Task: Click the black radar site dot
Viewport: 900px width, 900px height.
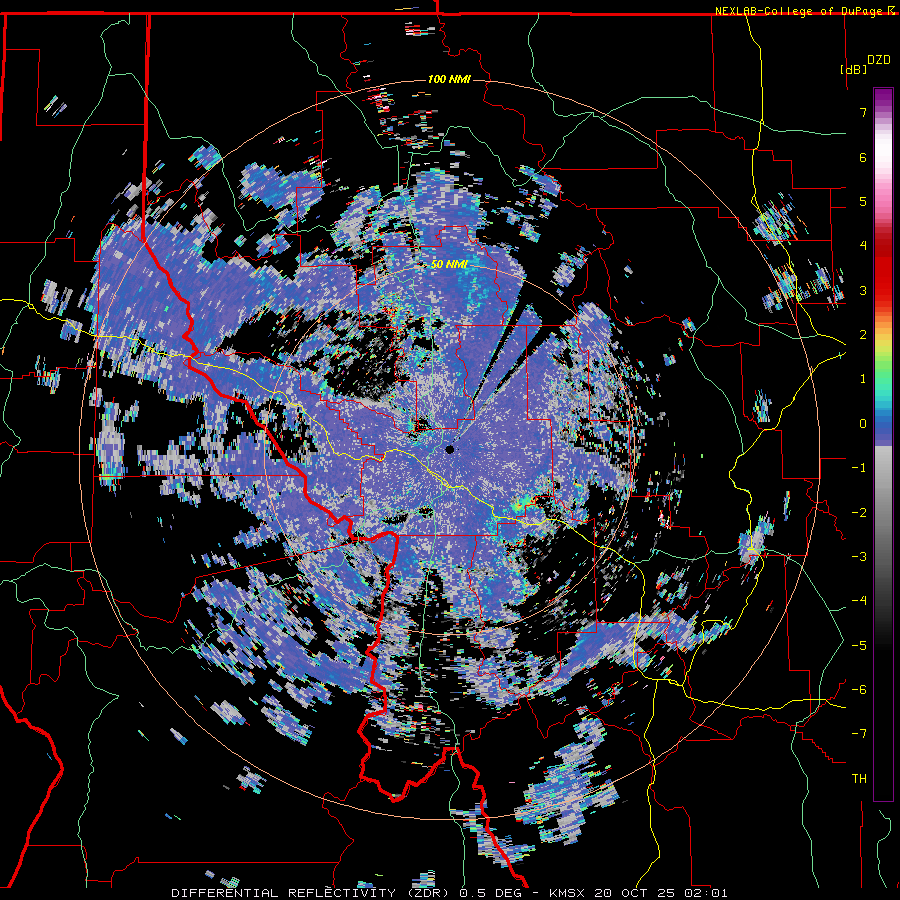Action: pos(449,449)
